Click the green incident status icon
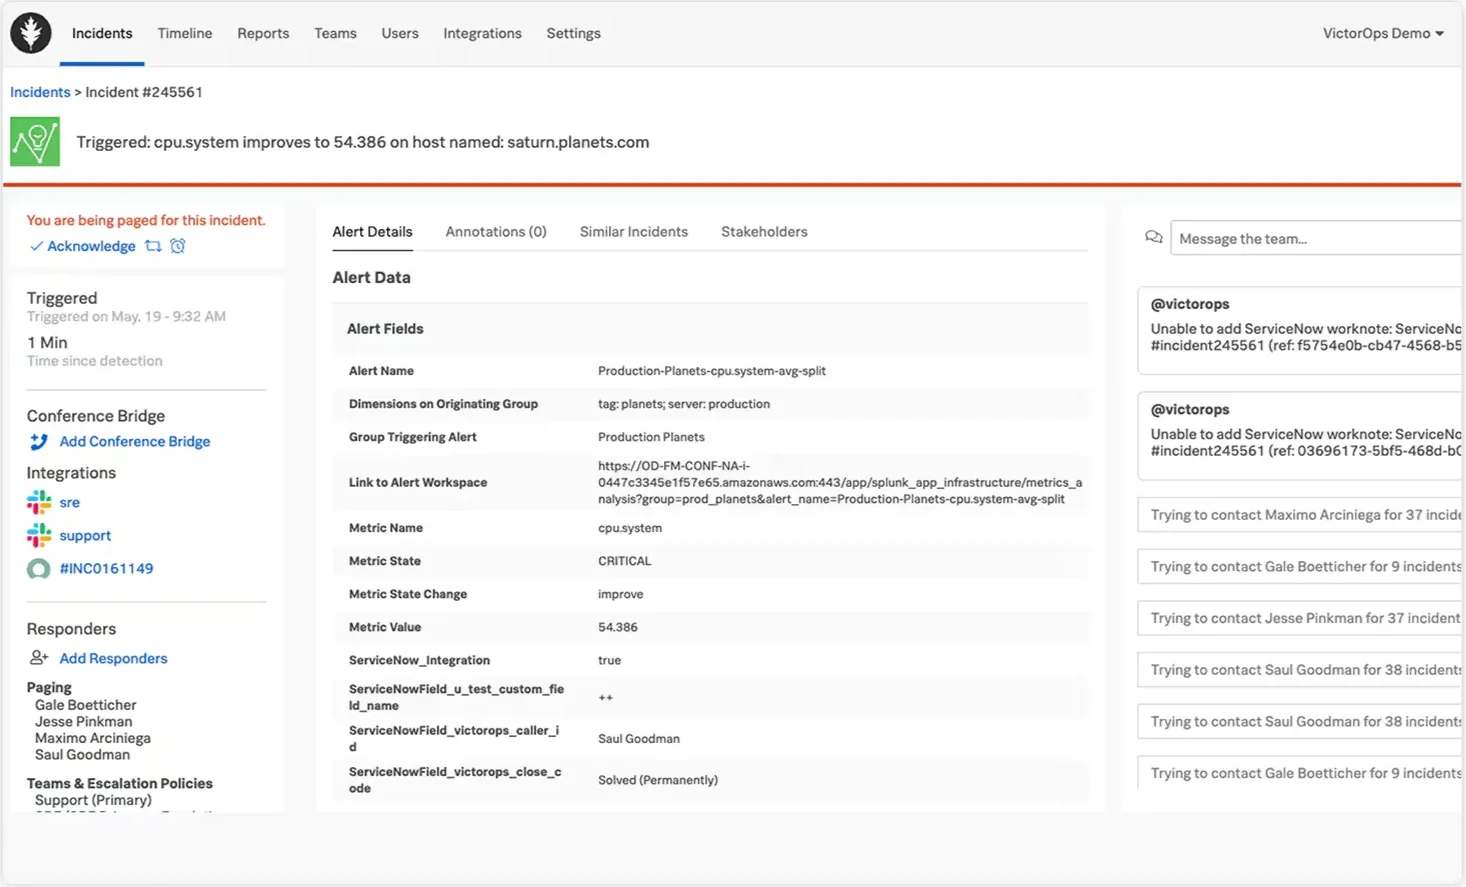The image size is (1466, 887). pos(34,140)
